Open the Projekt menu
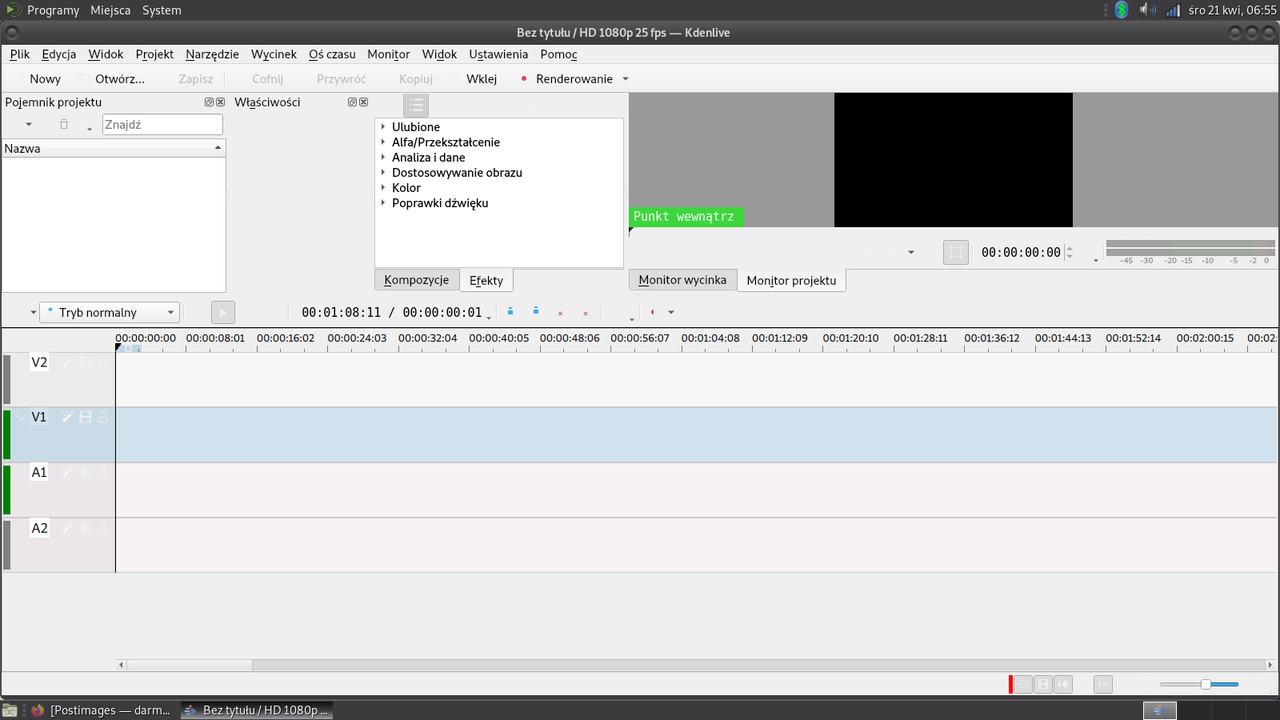This screenshot has width=1280, height=720. click(155, 54)
